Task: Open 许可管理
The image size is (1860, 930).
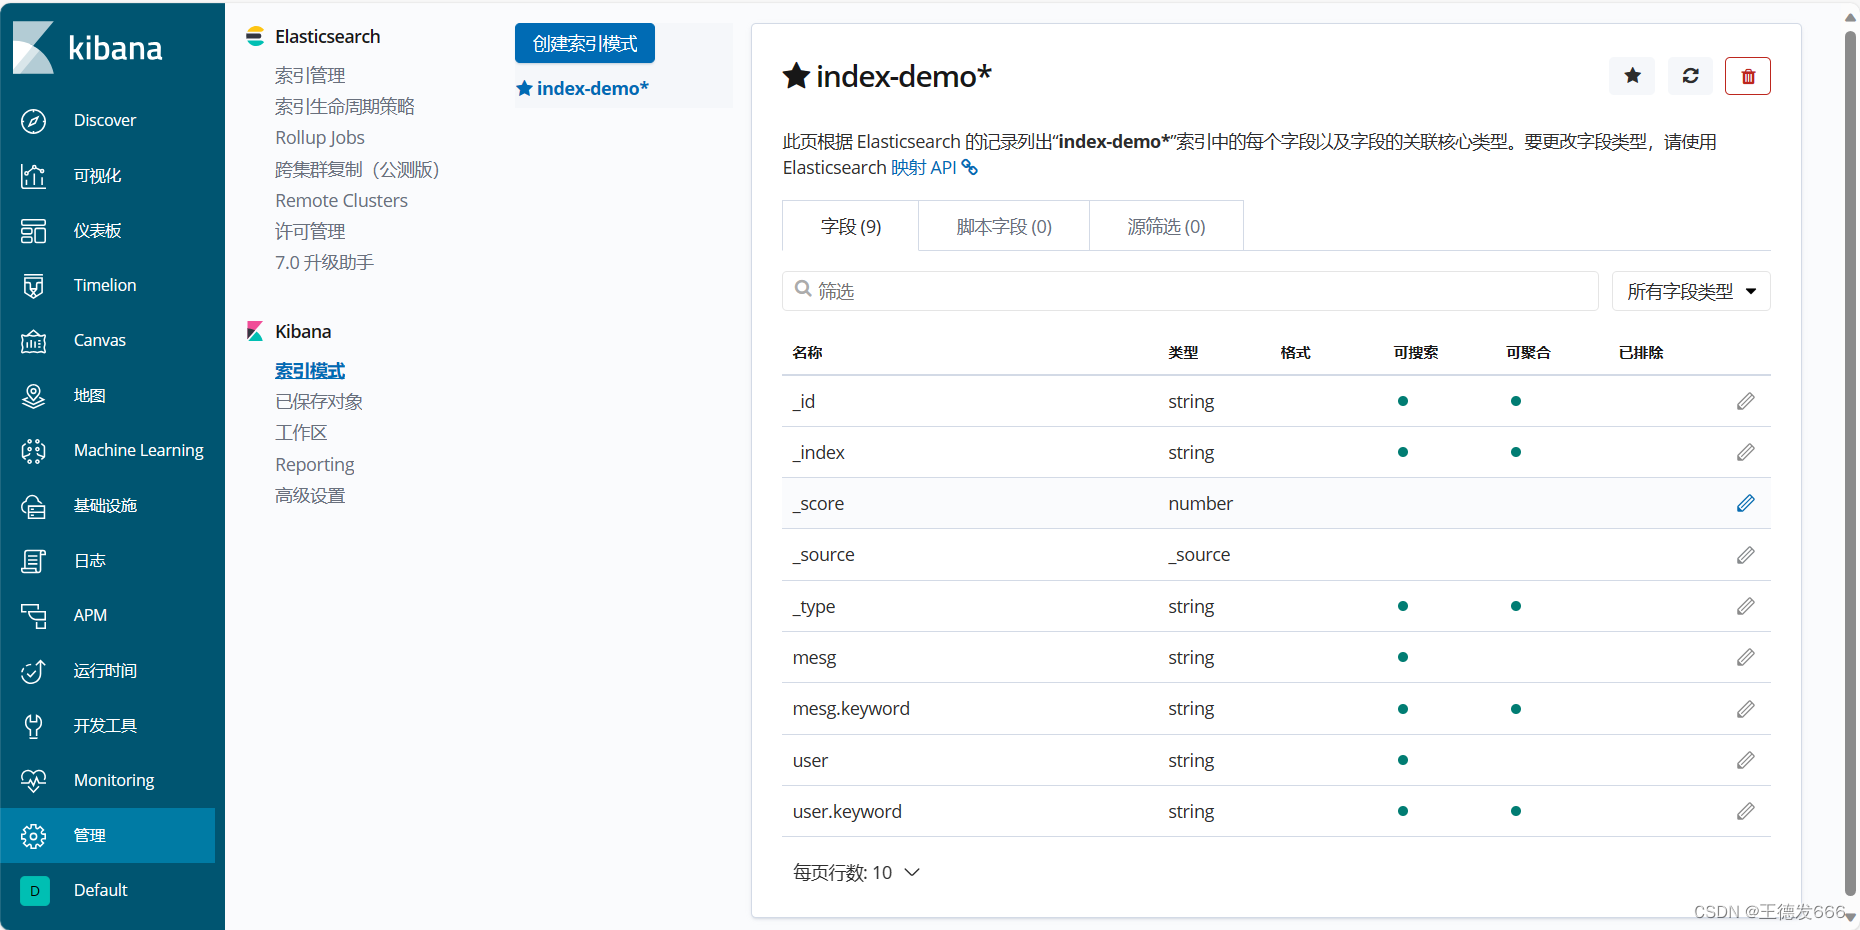Action: click(x=310, y=231)
